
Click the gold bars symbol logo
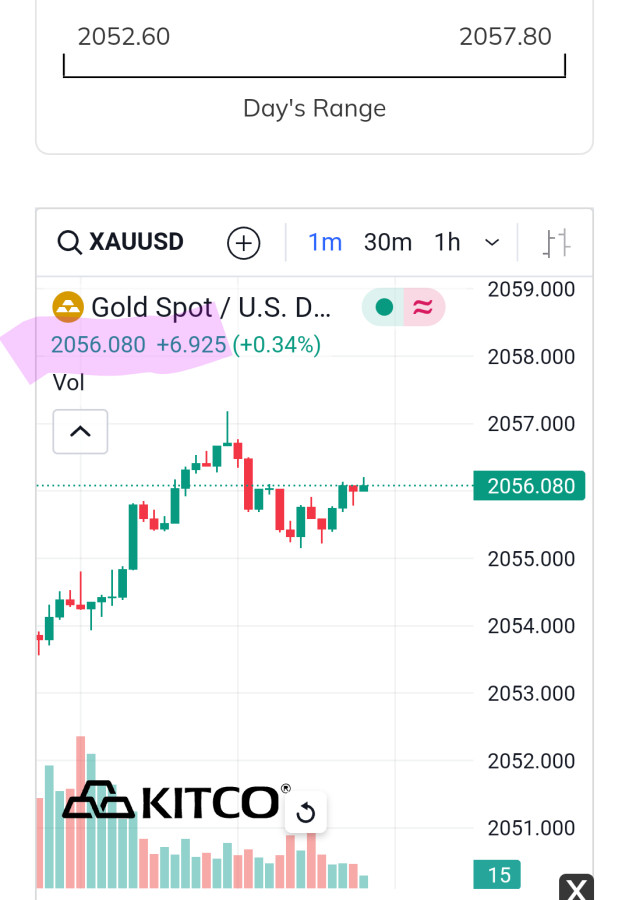[68, 307]
